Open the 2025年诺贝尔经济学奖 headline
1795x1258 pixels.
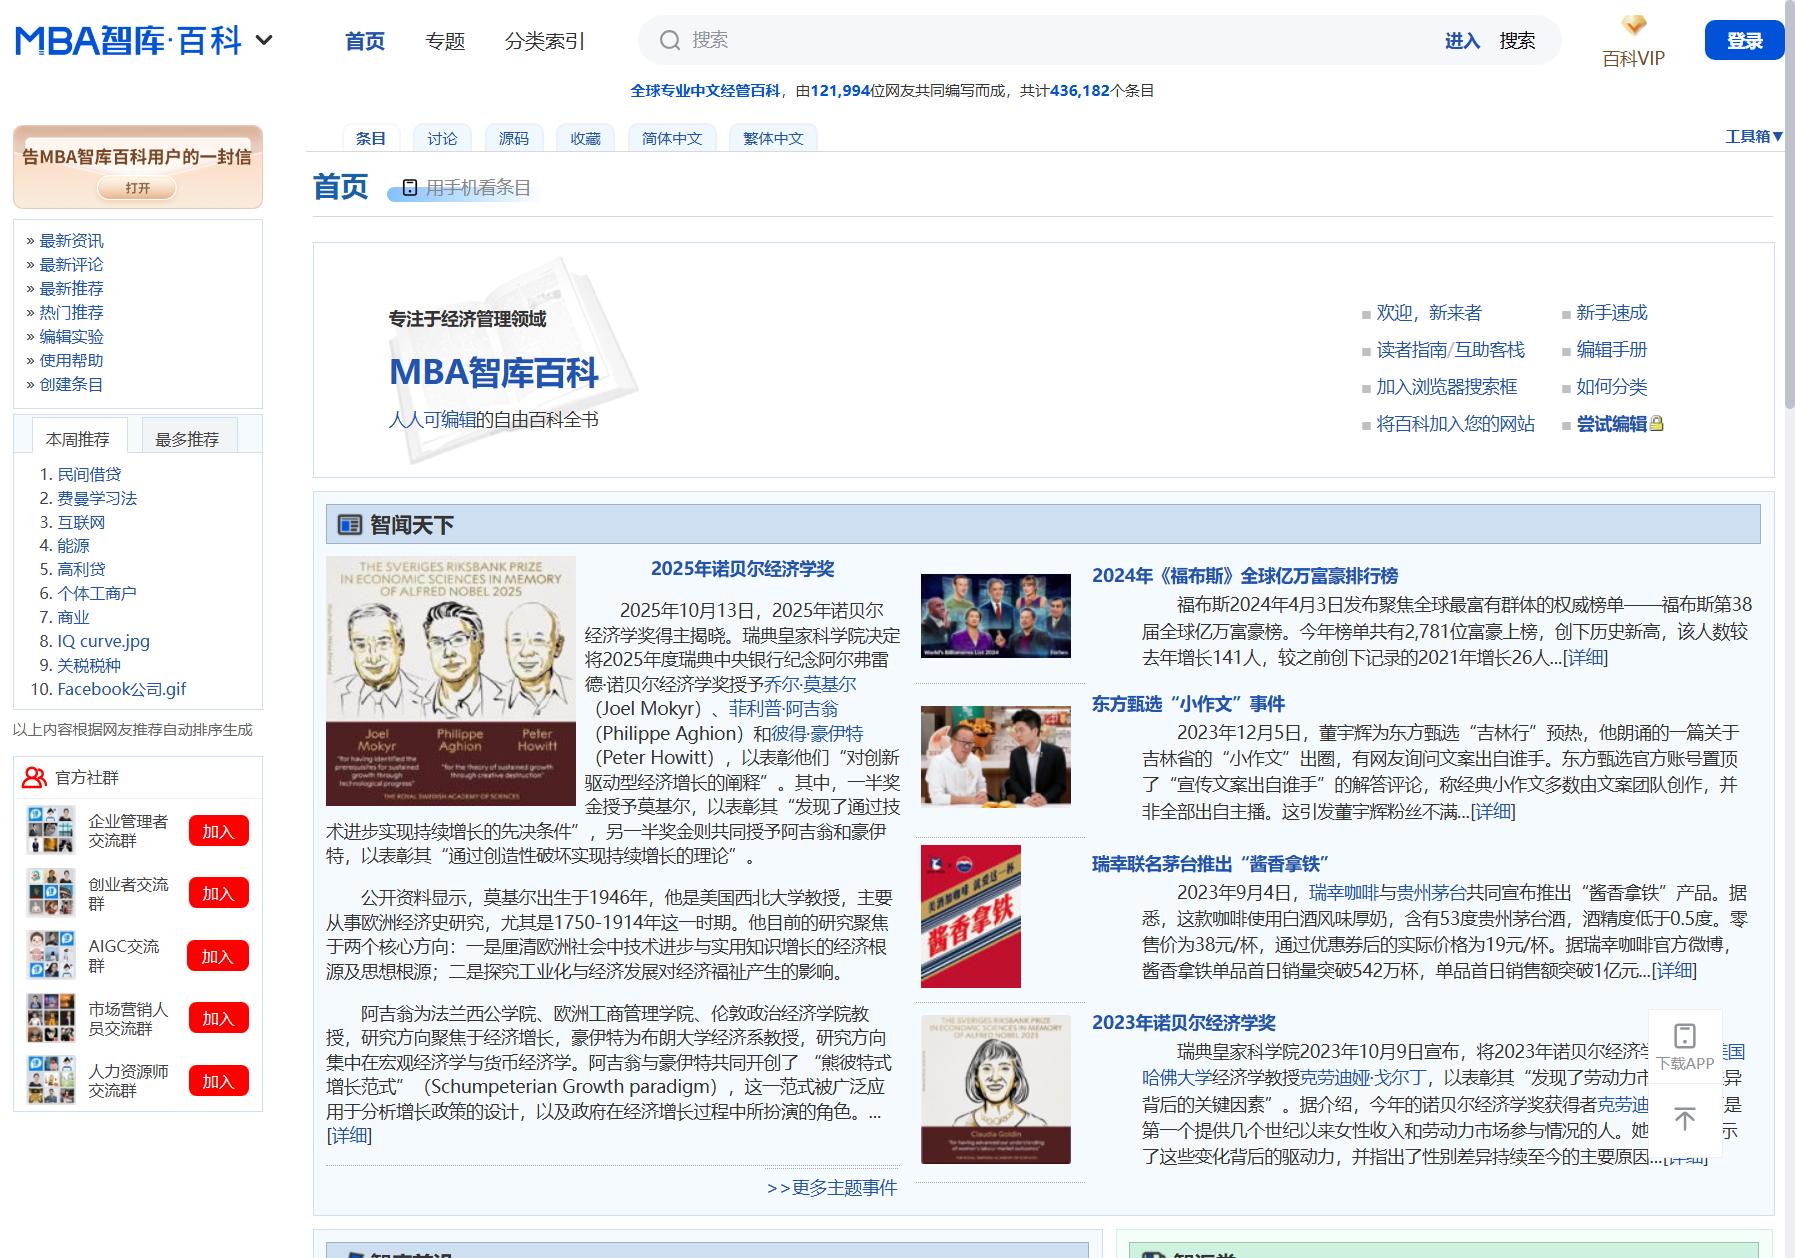click(x=742, y=569)
